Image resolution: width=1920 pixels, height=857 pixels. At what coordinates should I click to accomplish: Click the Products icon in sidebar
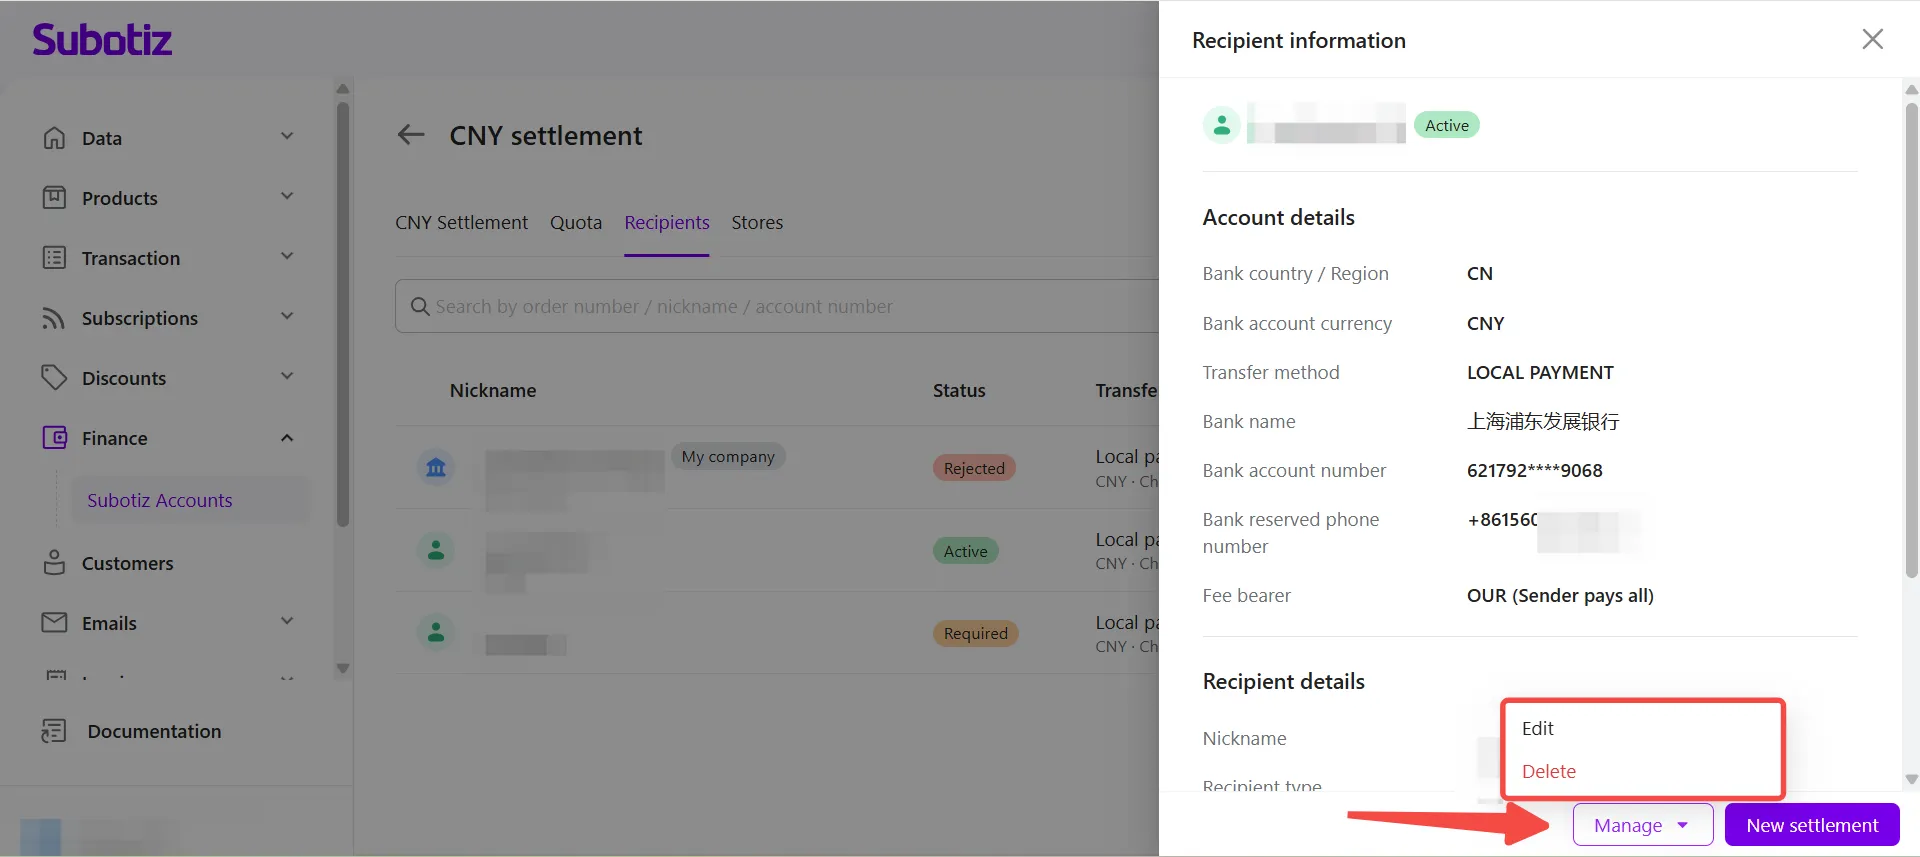(54, 198)
